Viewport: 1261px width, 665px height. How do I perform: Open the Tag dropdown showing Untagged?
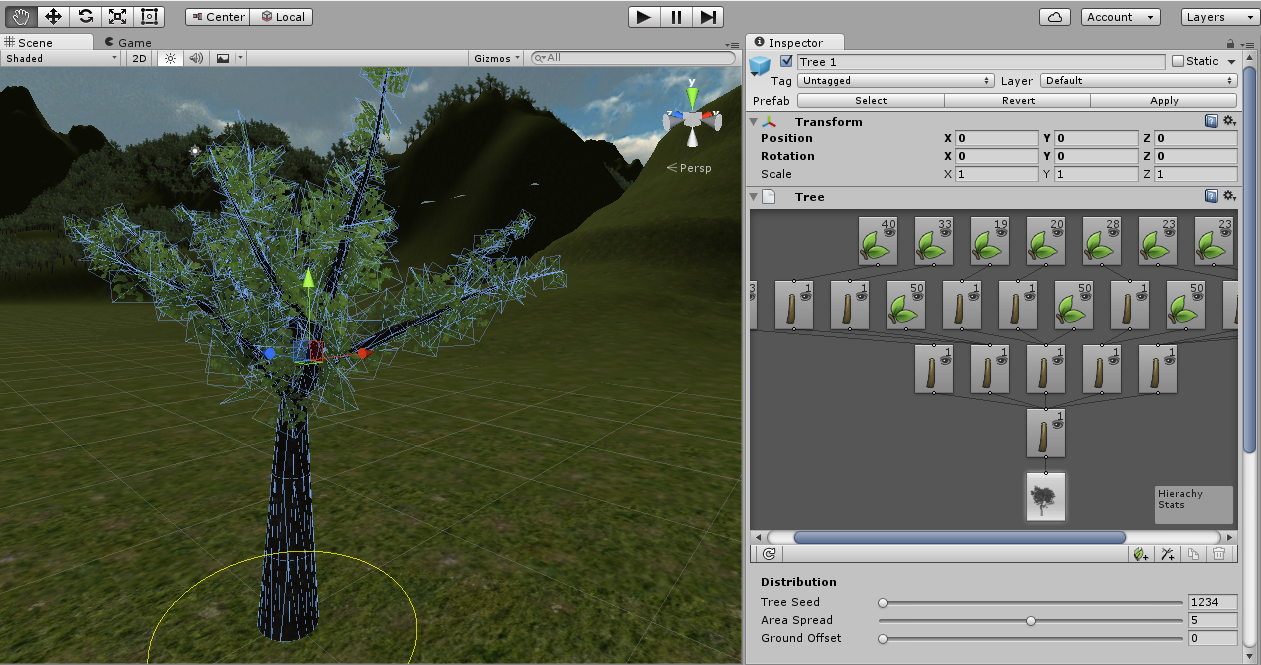pos(896,81)
